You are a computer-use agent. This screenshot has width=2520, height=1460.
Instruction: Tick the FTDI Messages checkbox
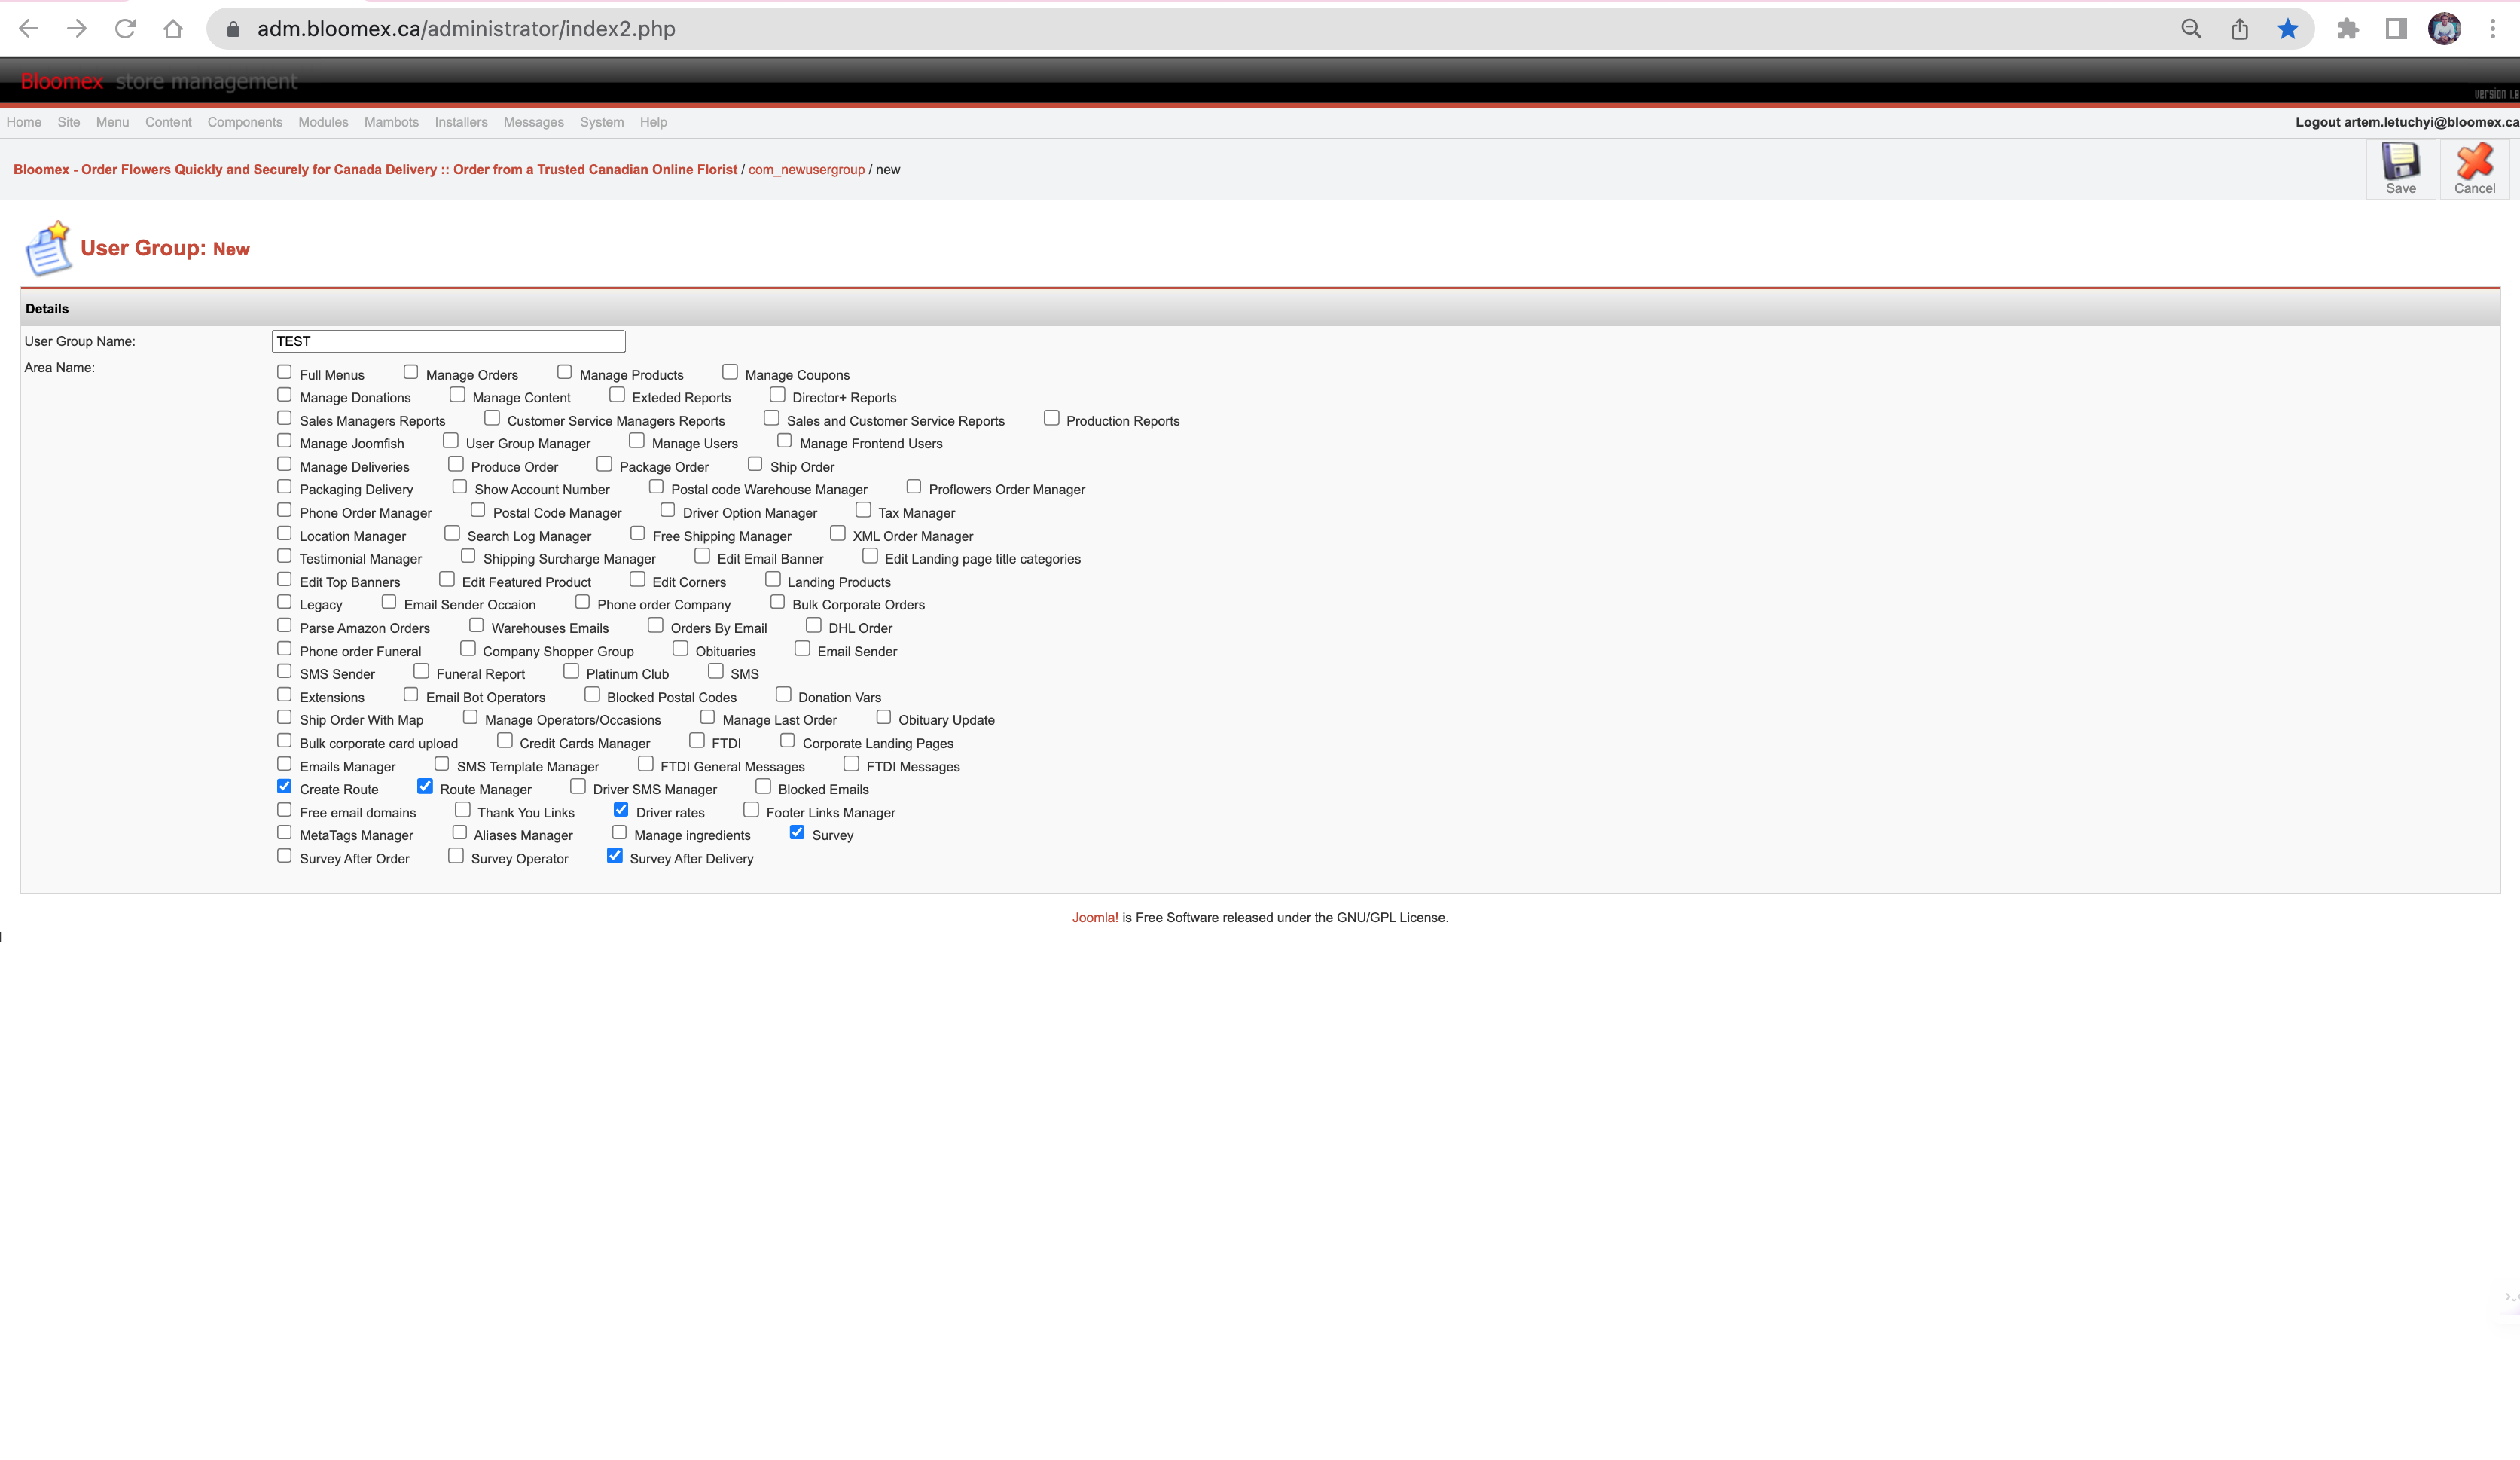[851, 764]
